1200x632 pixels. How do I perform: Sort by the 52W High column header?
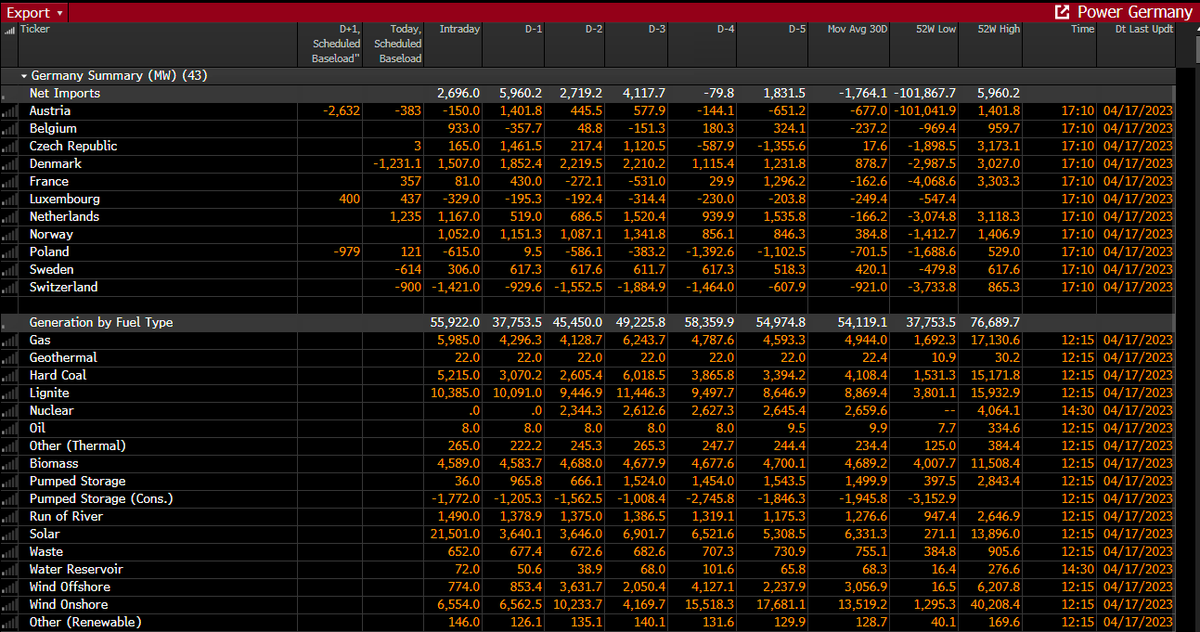pos(999,30)
